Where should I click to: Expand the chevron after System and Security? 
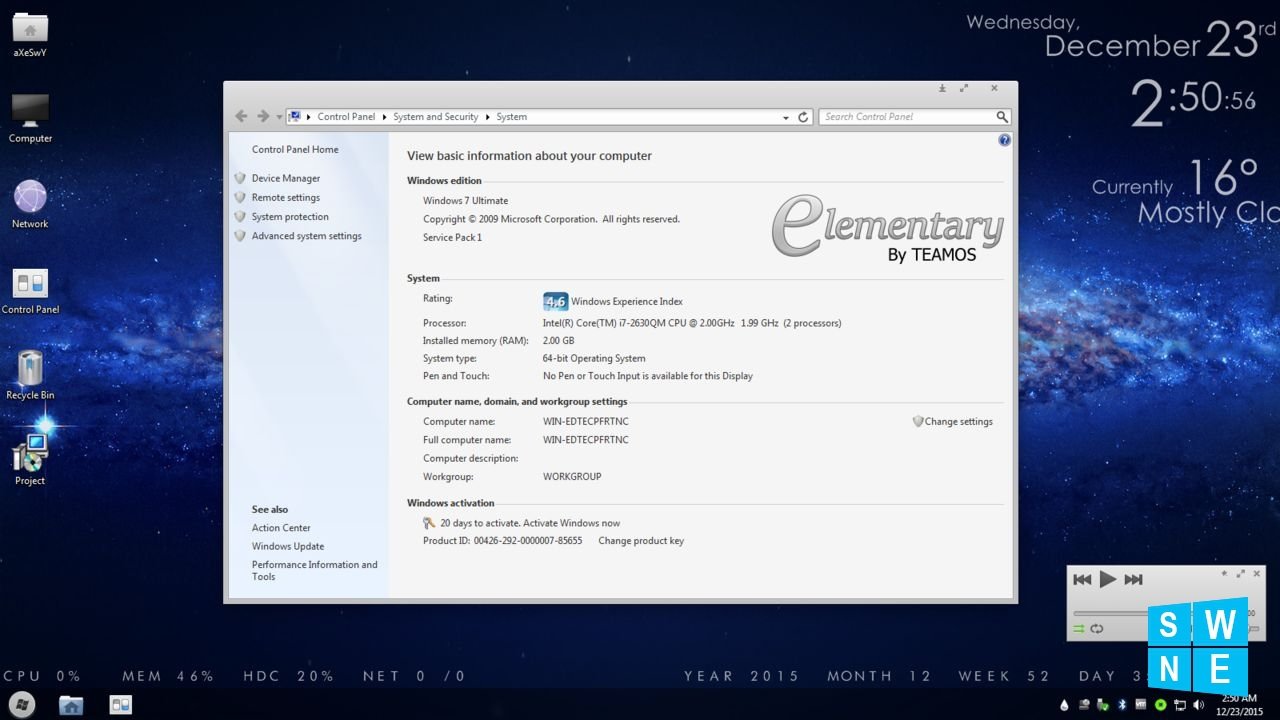488,117
